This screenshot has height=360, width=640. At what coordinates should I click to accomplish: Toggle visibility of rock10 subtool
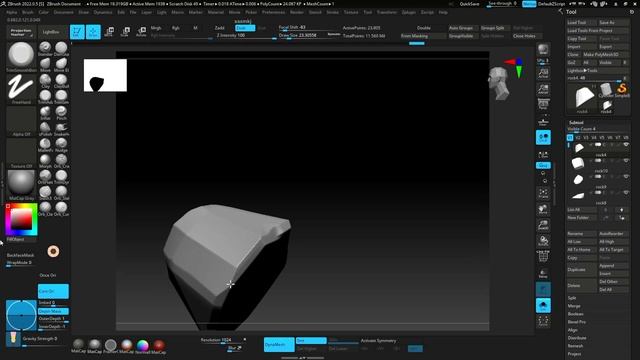626,161
